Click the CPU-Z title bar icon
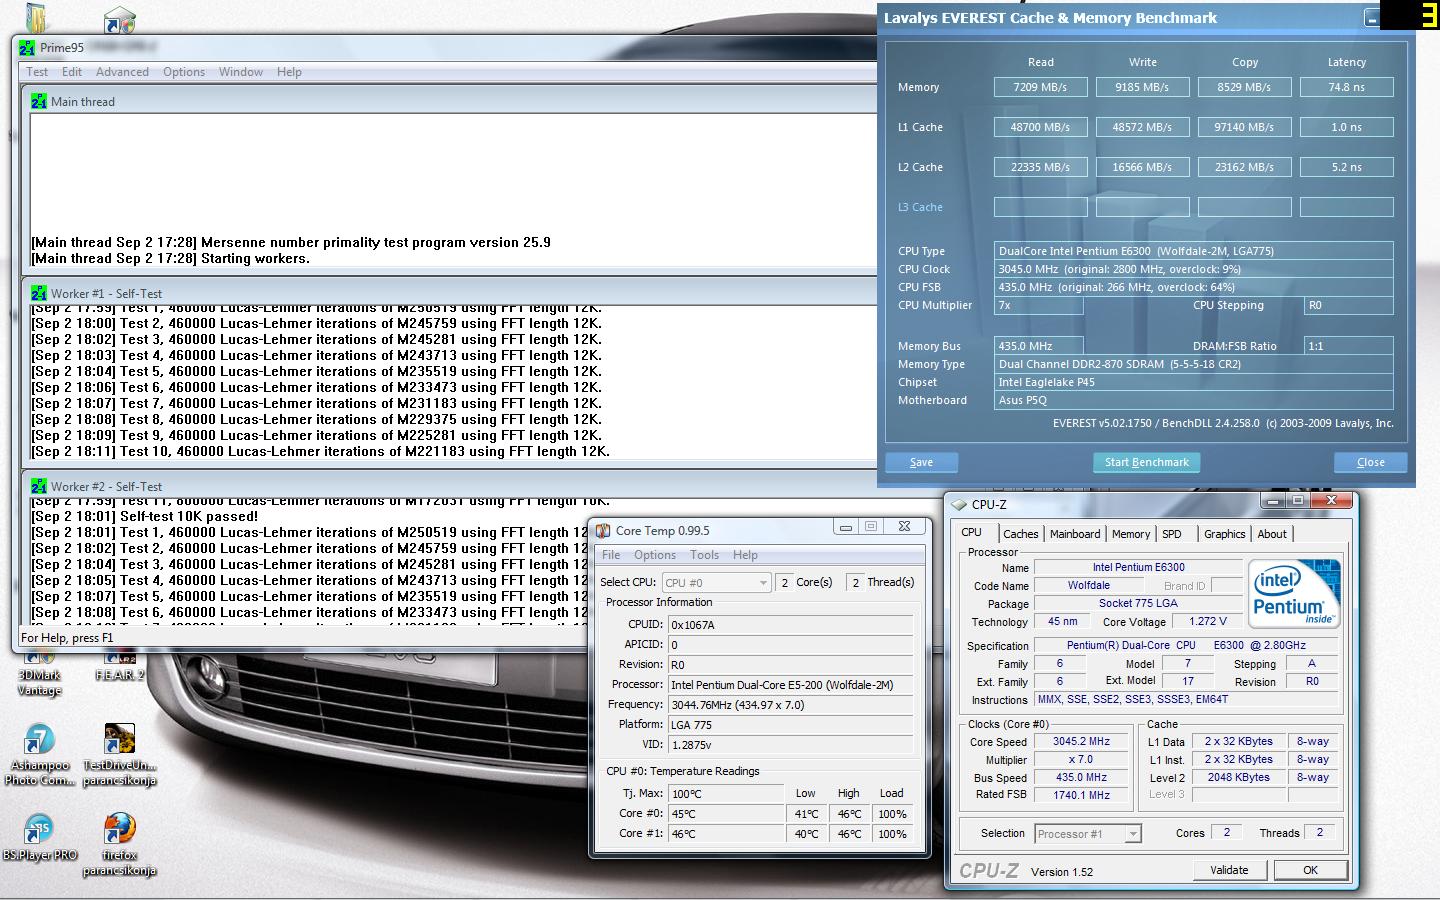The image size is (1440, 900). point(959,505)
